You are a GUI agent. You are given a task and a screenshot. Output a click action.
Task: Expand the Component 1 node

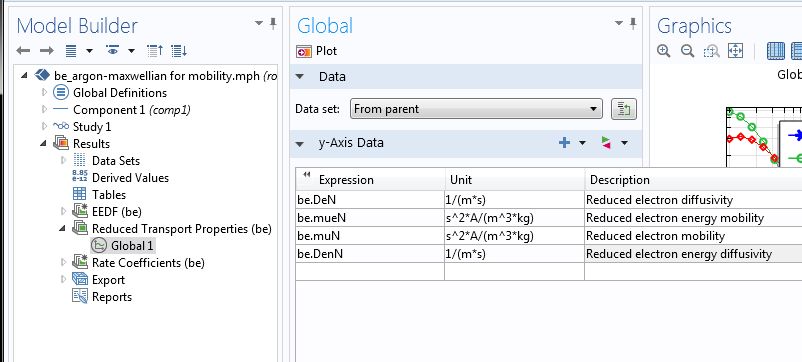point(44,109)
